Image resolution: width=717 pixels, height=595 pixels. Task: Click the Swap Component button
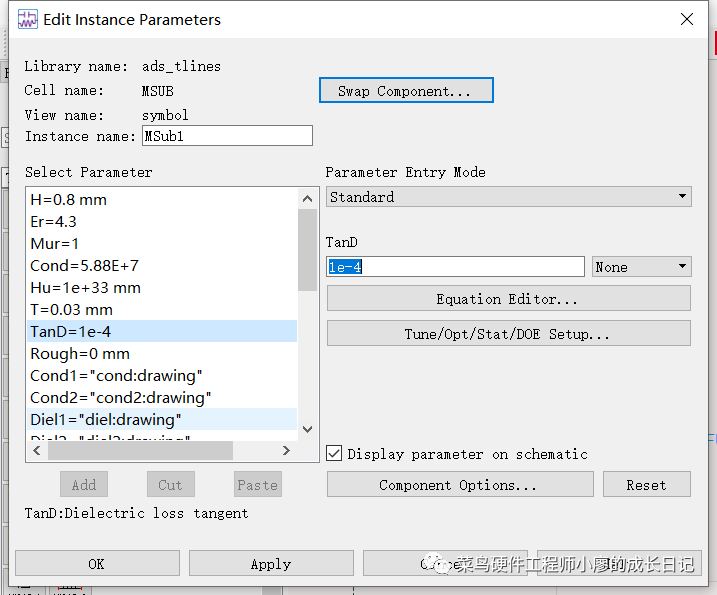406,91
